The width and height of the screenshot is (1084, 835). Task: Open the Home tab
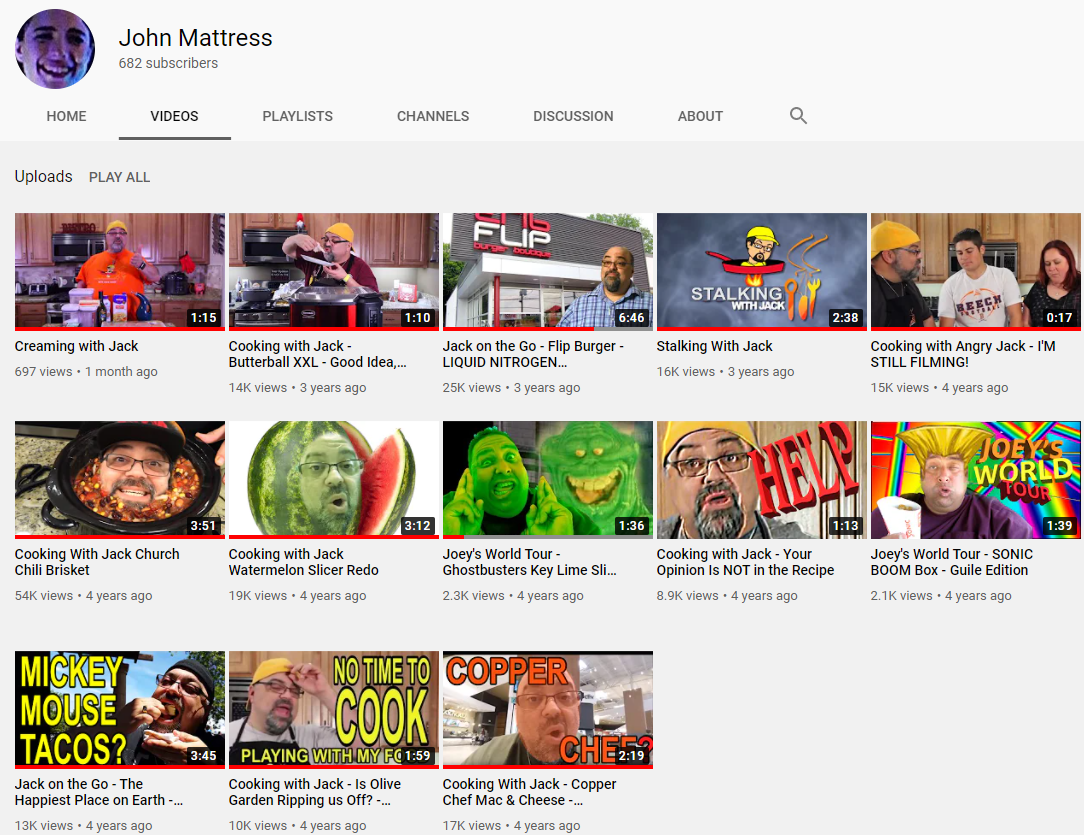(66, 116)
